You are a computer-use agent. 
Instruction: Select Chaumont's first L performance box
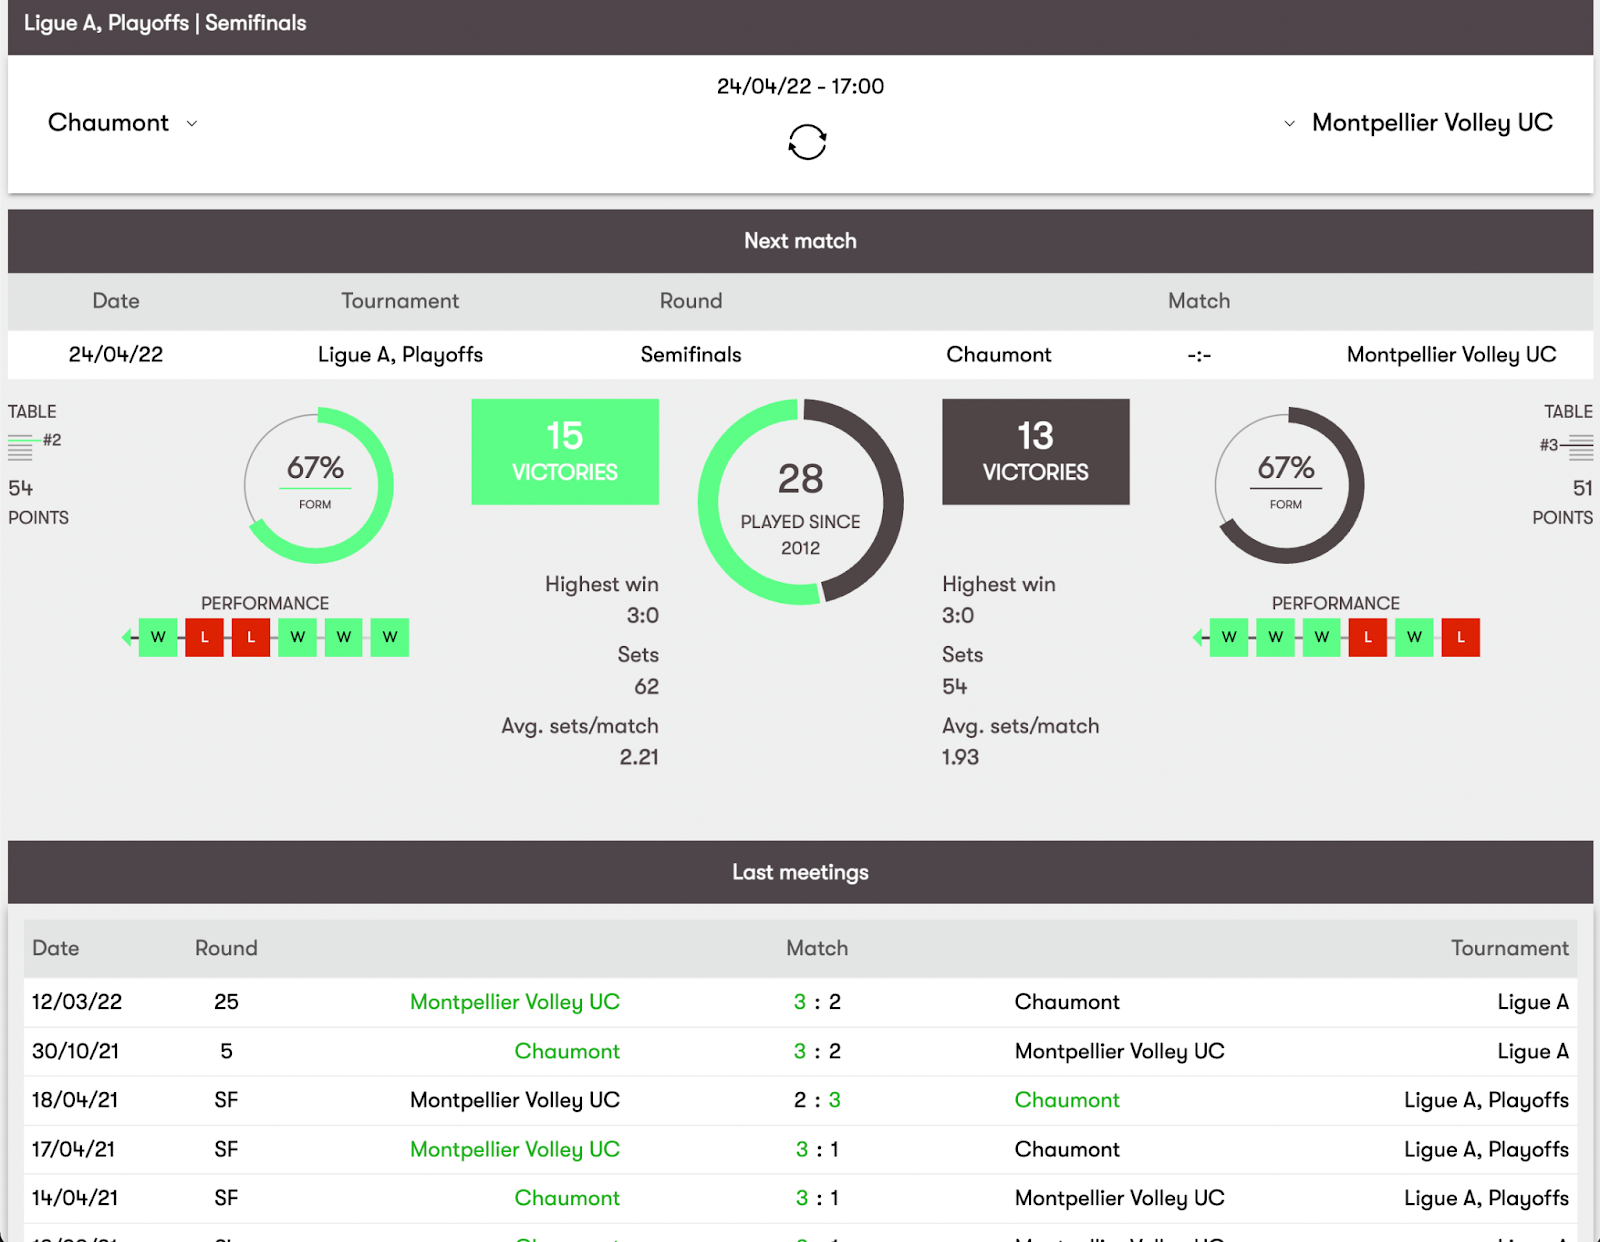[x=204, y=637]
